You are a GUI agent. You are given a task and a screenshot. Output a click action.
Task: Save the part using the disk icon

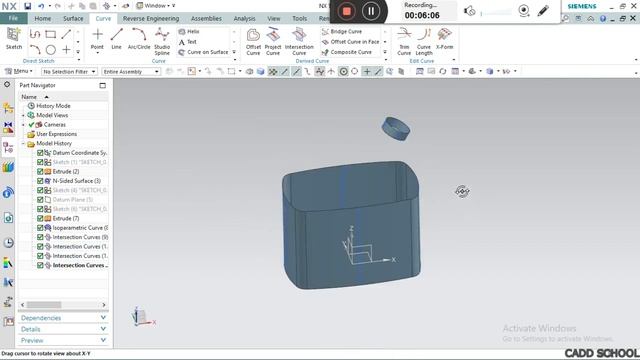tap(27, 6)
